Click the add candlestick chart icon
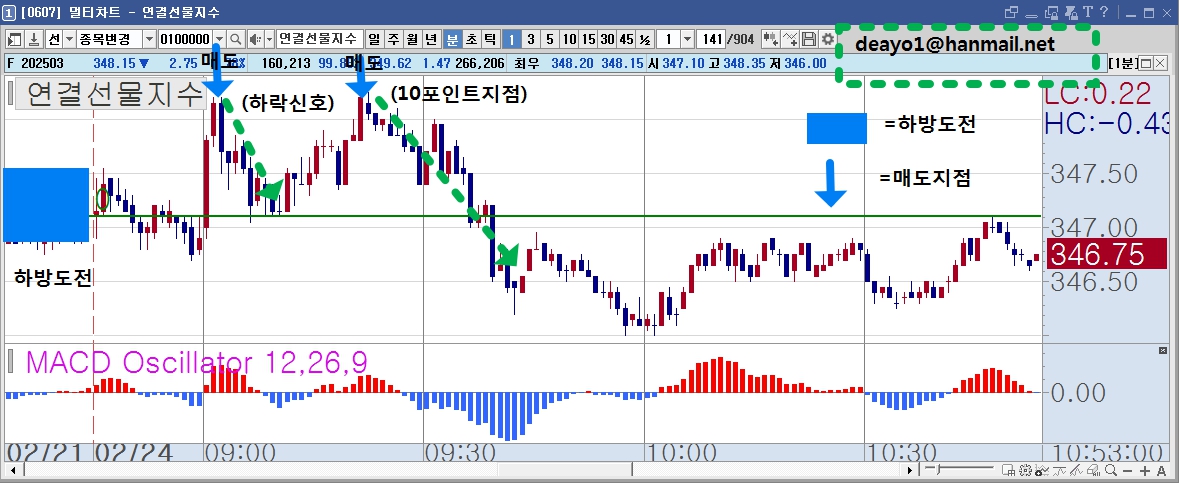 point(771,39)
